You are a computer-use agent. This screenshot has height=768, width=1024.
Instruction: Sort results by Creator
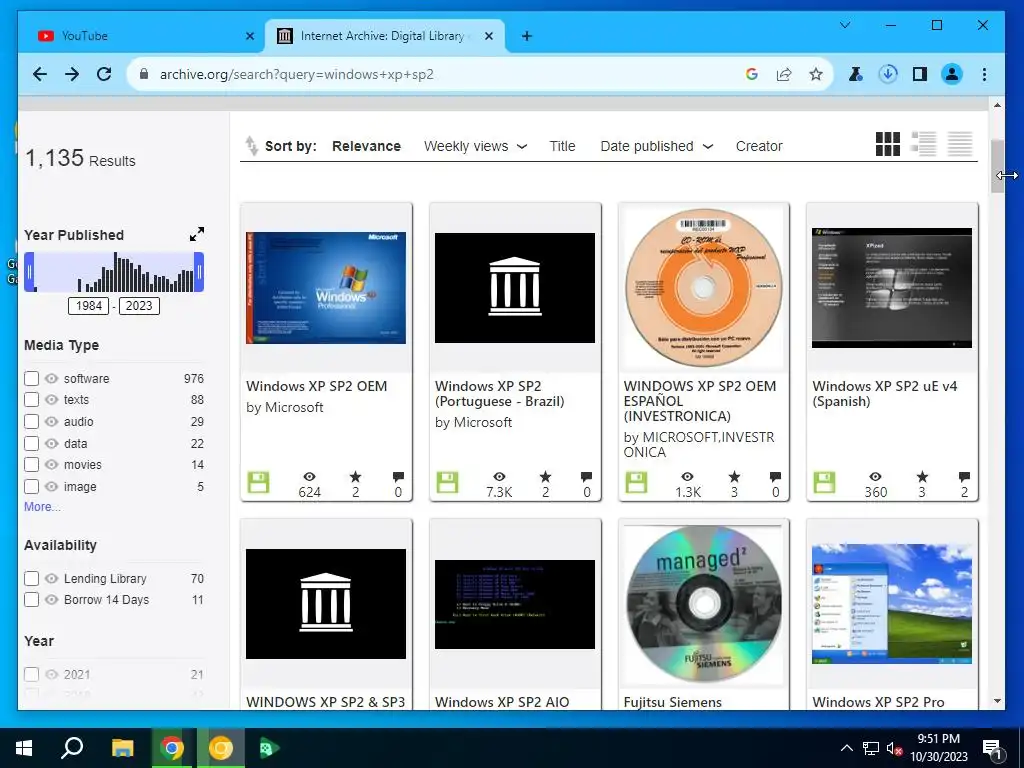click(759, 146)
